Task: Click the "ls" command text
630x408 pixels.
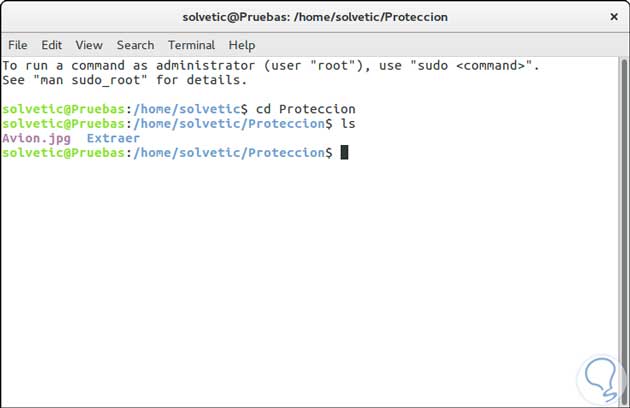Action: pos(348,123)
